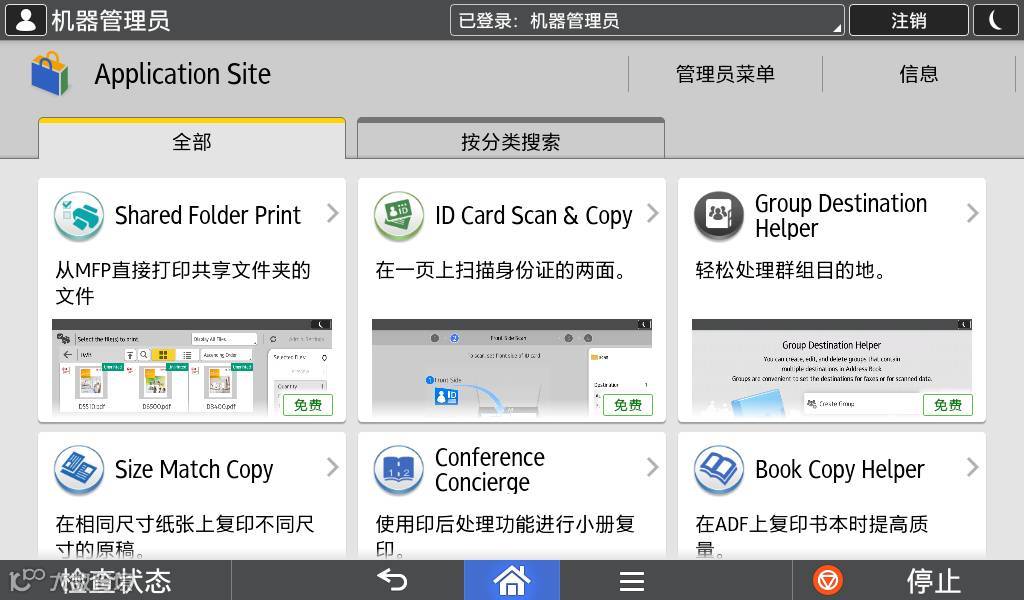Tap the Application Site shopping bag icon
The width and height of the screenshot is (1024, 600).
point(50,74)
